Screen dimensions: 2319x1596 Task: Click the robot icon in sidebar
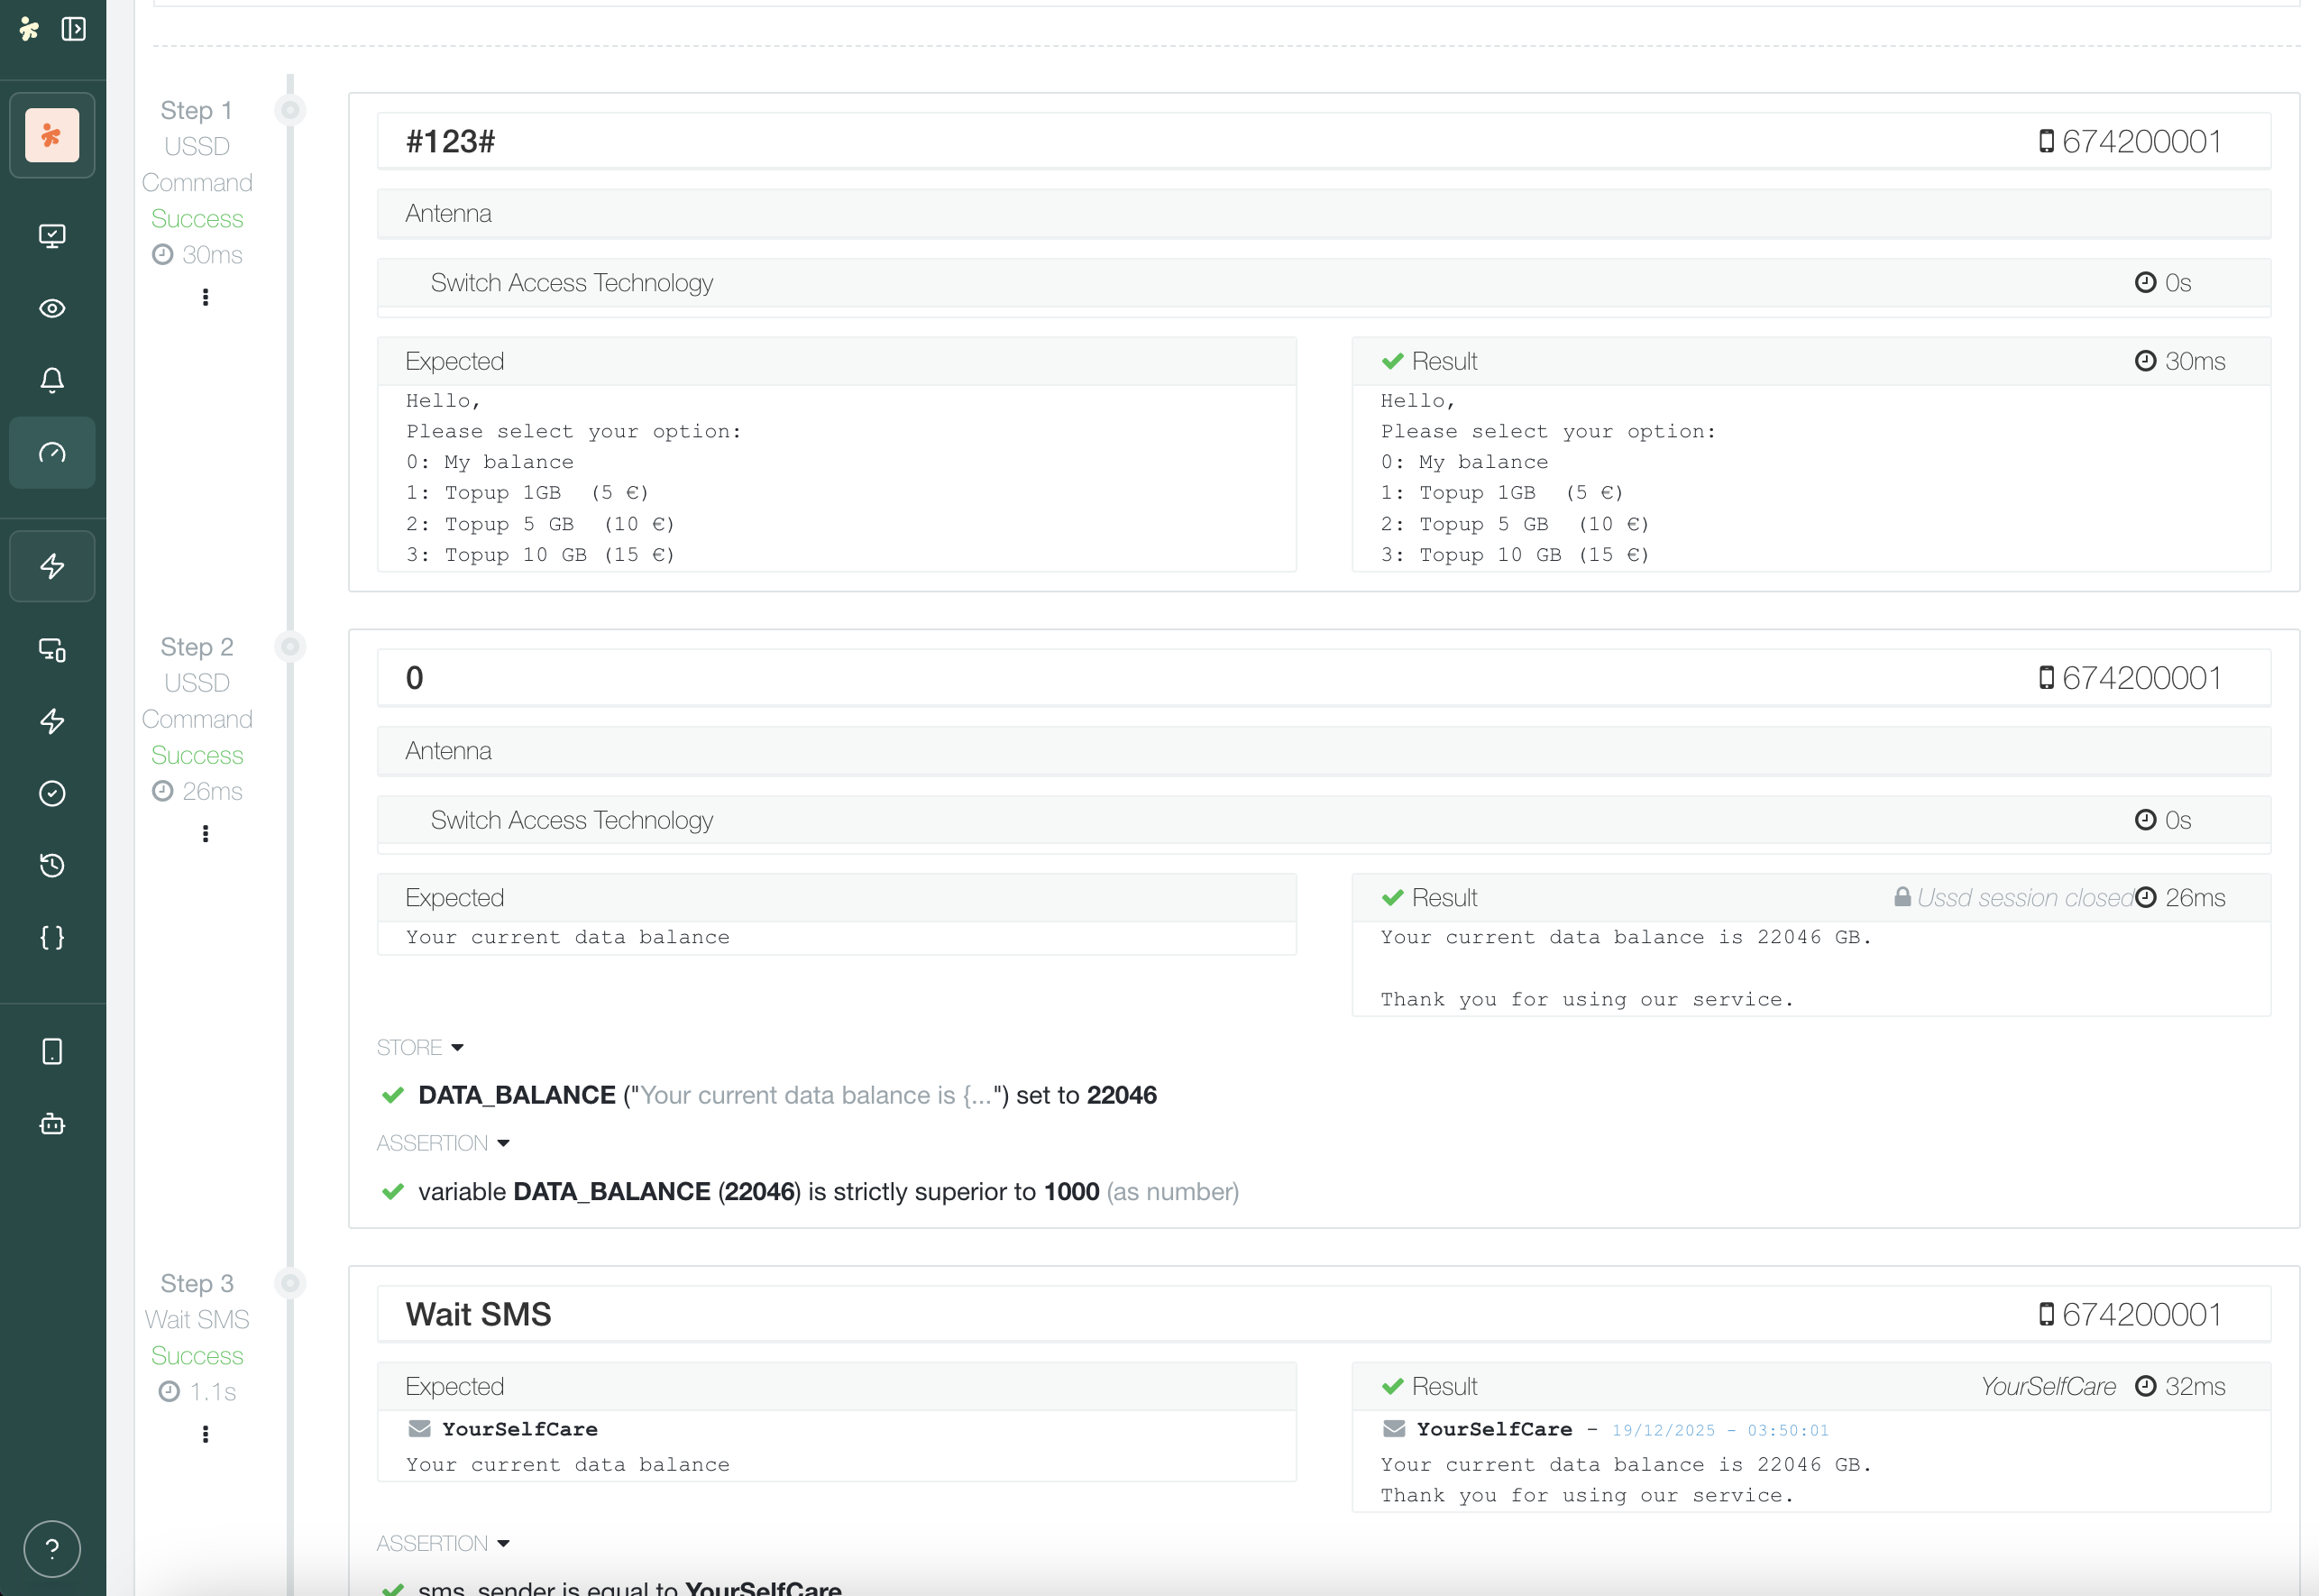coord(52,1124)
